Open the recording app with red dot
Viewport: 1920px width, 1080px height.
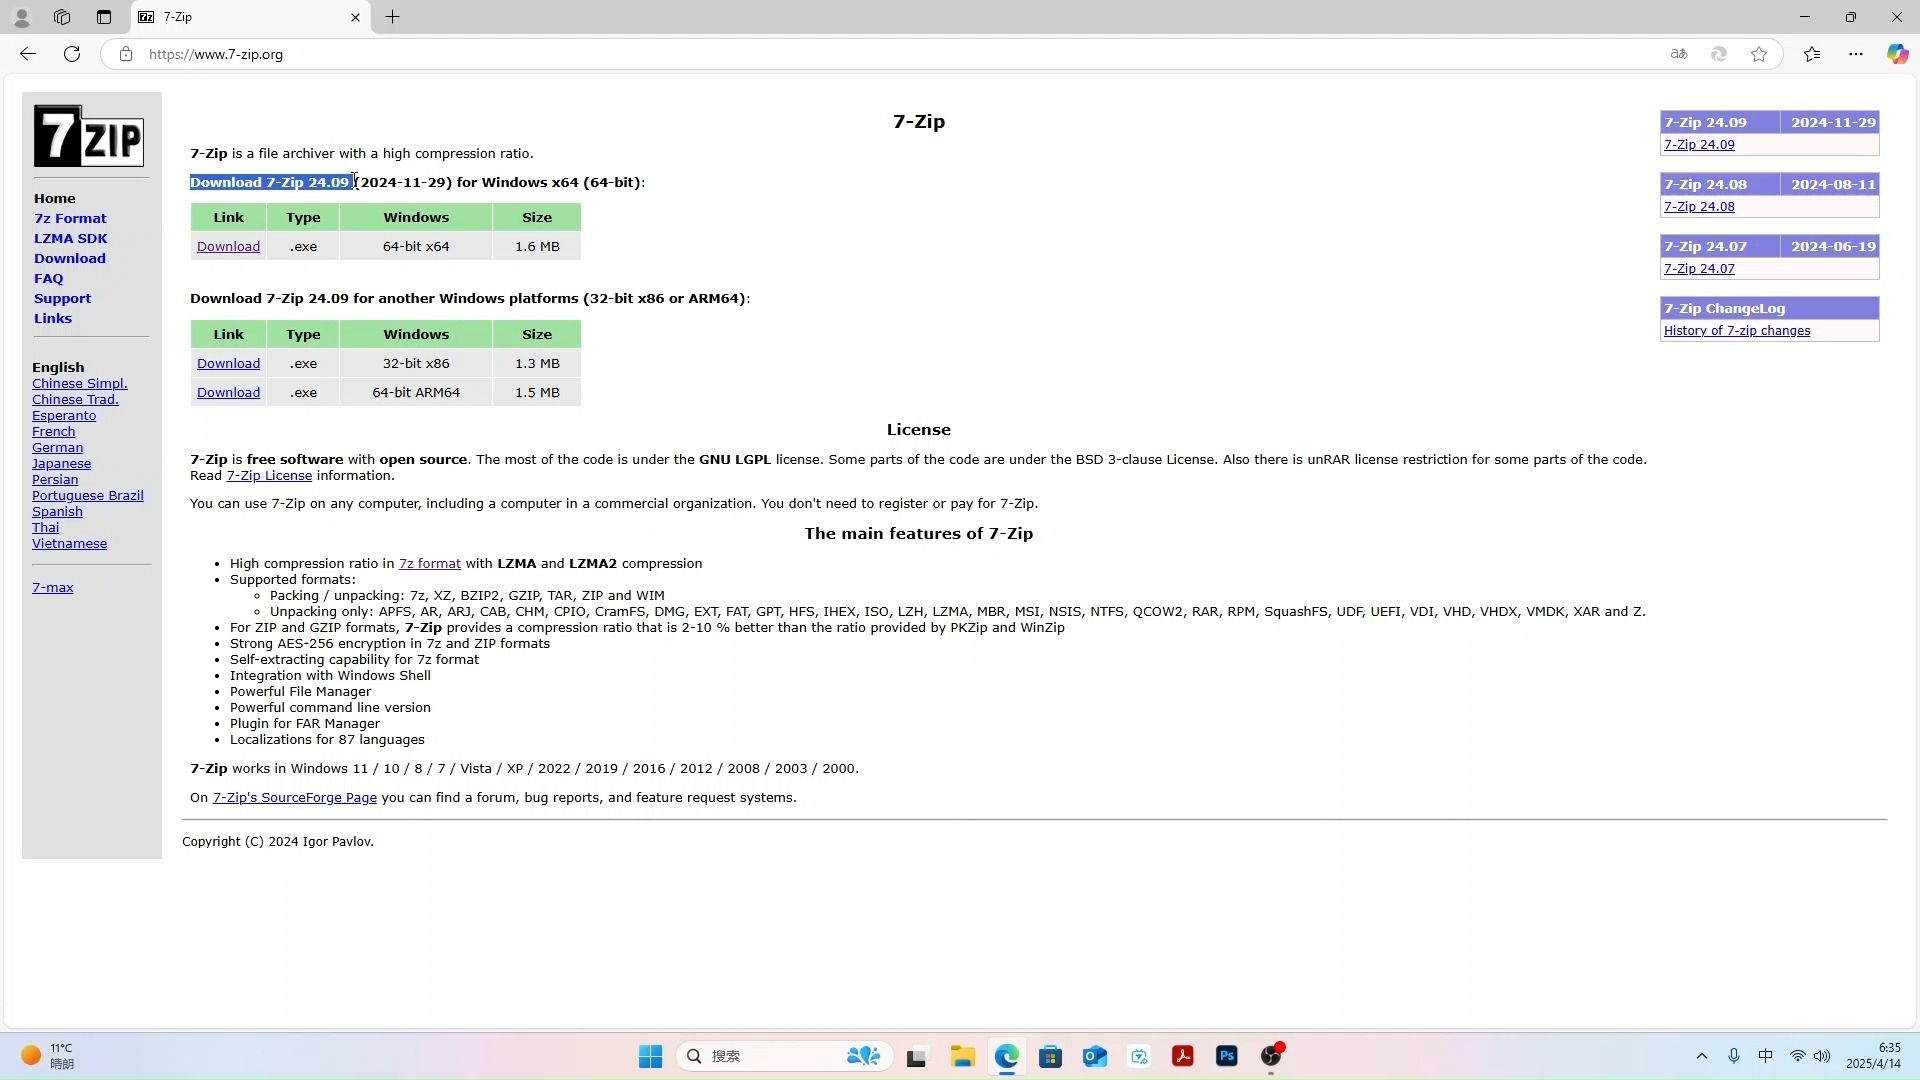pos(1271,1055)
